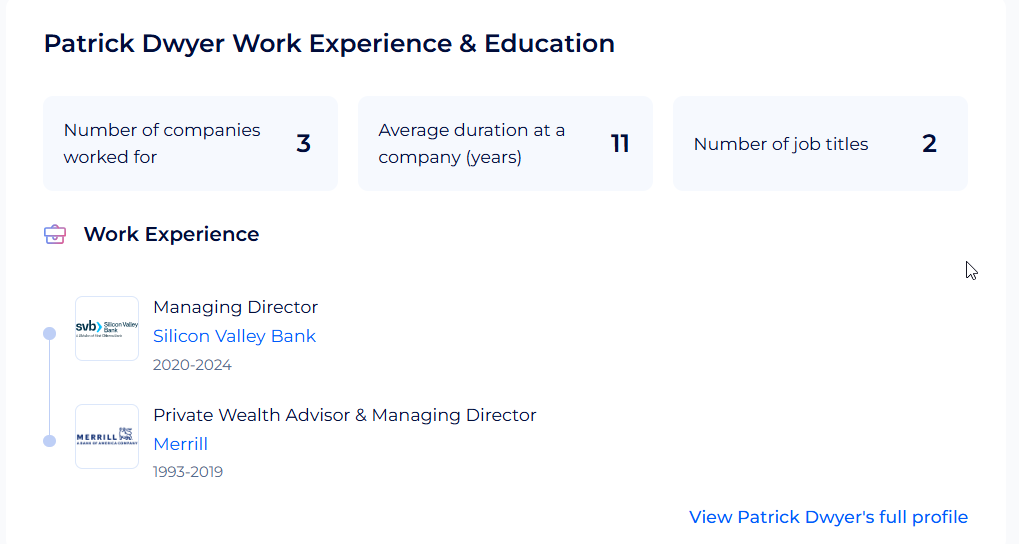Click the number 2 job titles count

(929, 144)
